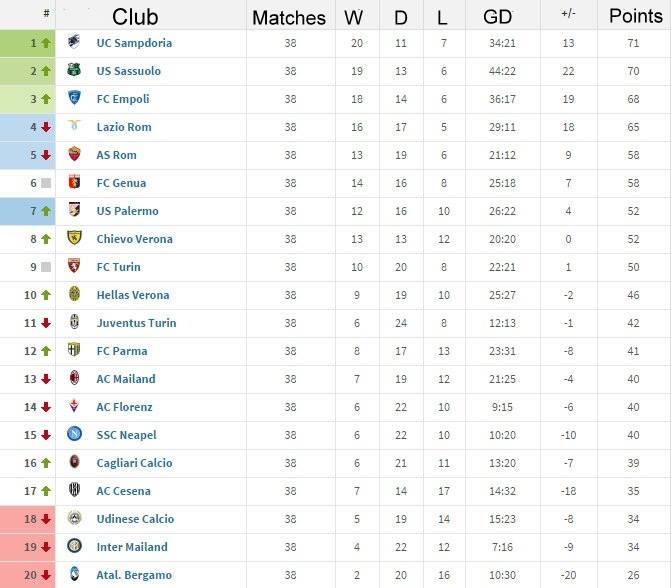Sort table by the Matches column header

(289, 18)
